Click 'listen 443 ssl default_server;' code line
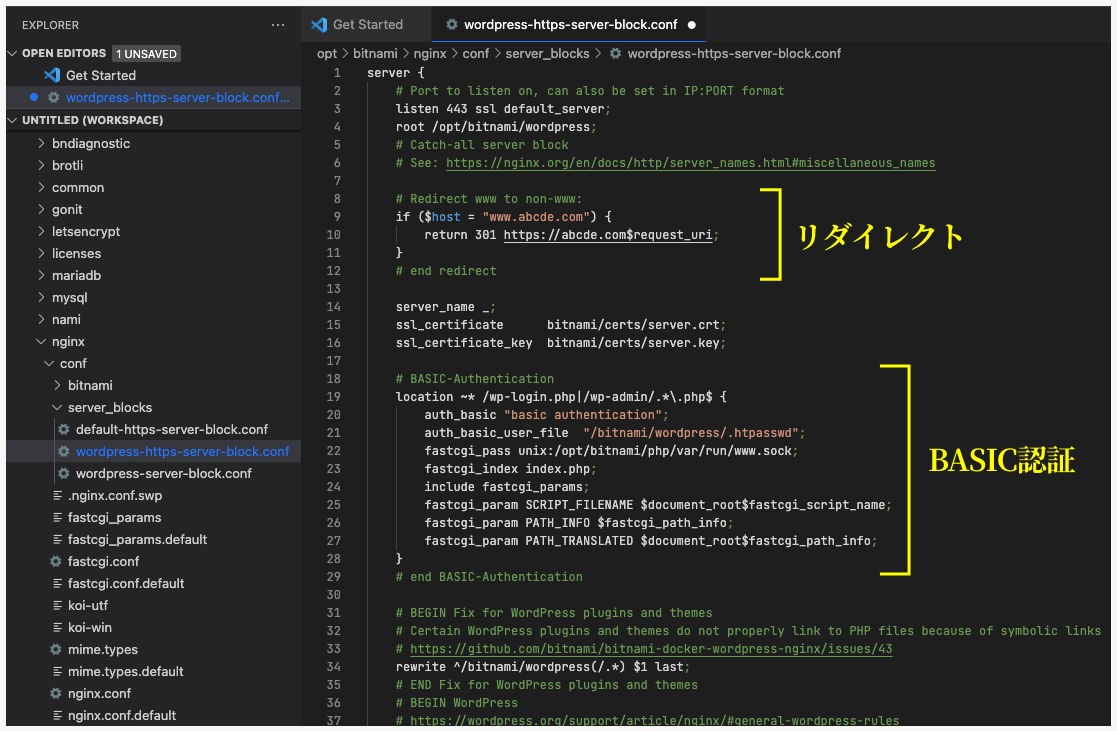 503,109
